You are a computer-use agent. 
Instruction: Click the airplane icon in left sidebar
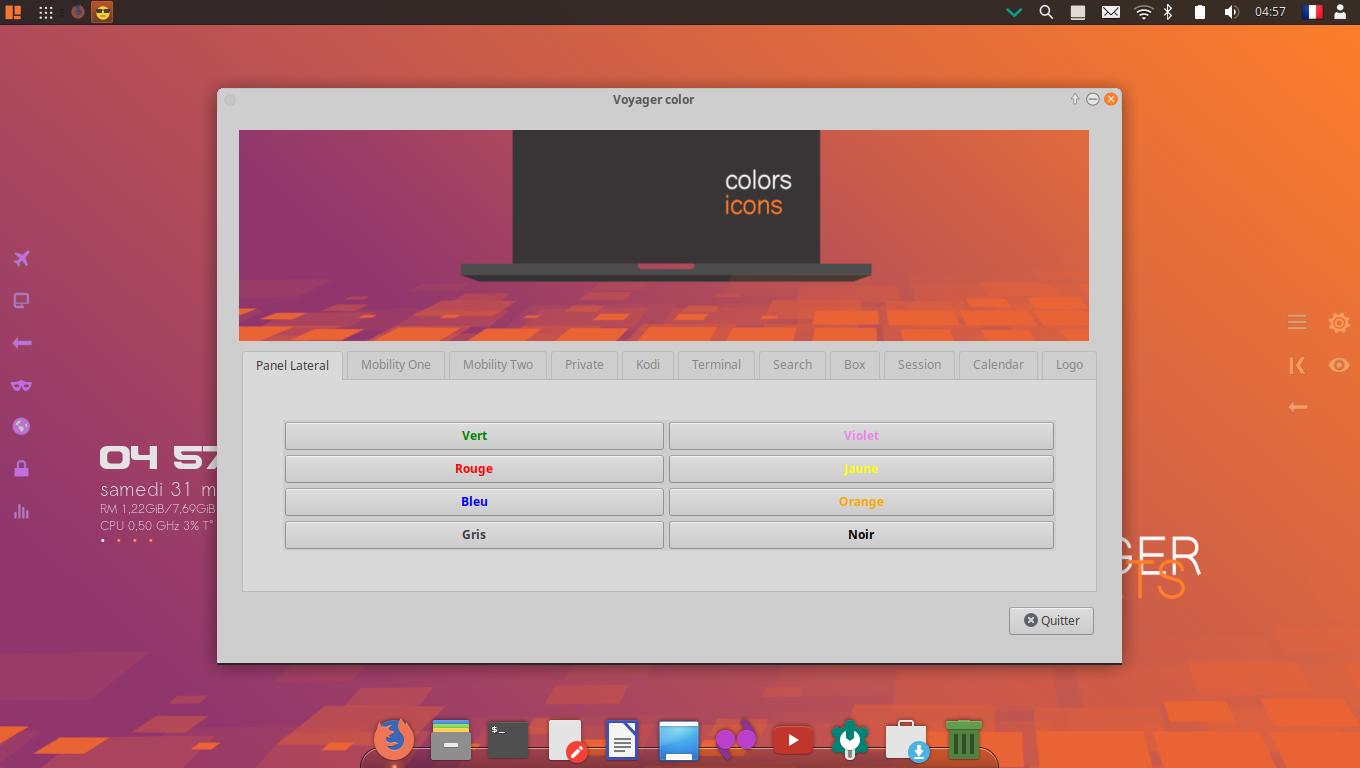coord(21,259)
